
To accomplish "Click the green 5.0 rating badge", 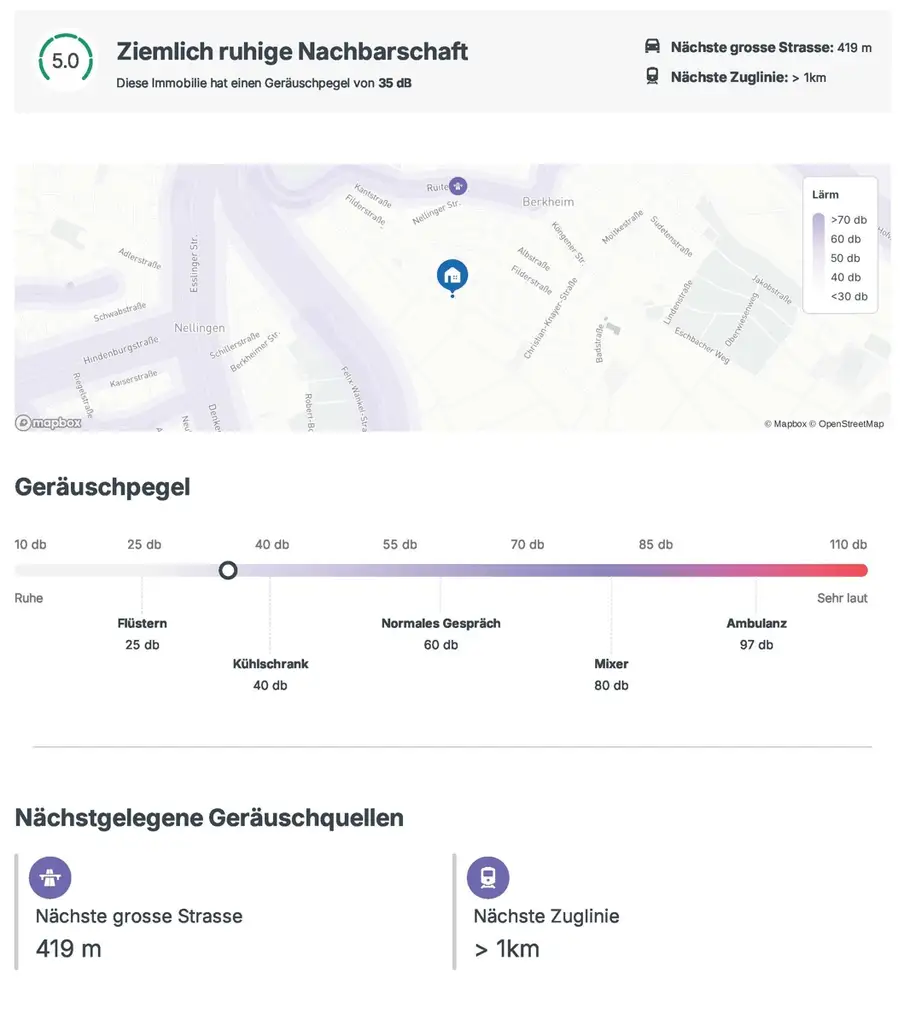I will coord(65,60).
